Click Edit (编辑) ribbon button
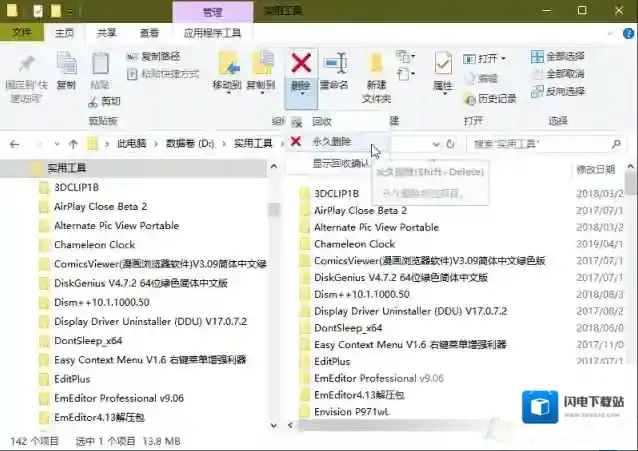This screenshot has height=451, width=638. 481,79
